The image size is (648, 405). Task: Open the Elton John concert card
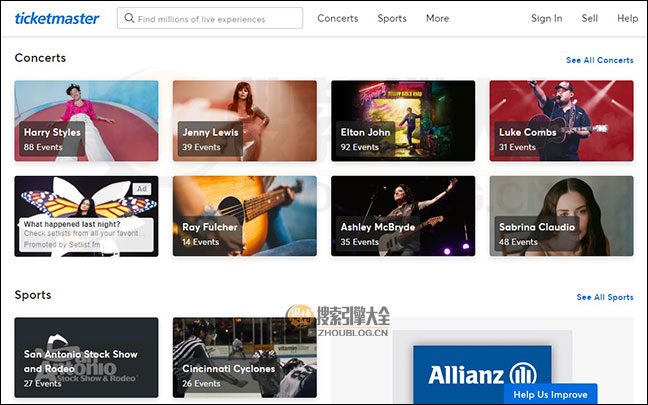point(403,121)
